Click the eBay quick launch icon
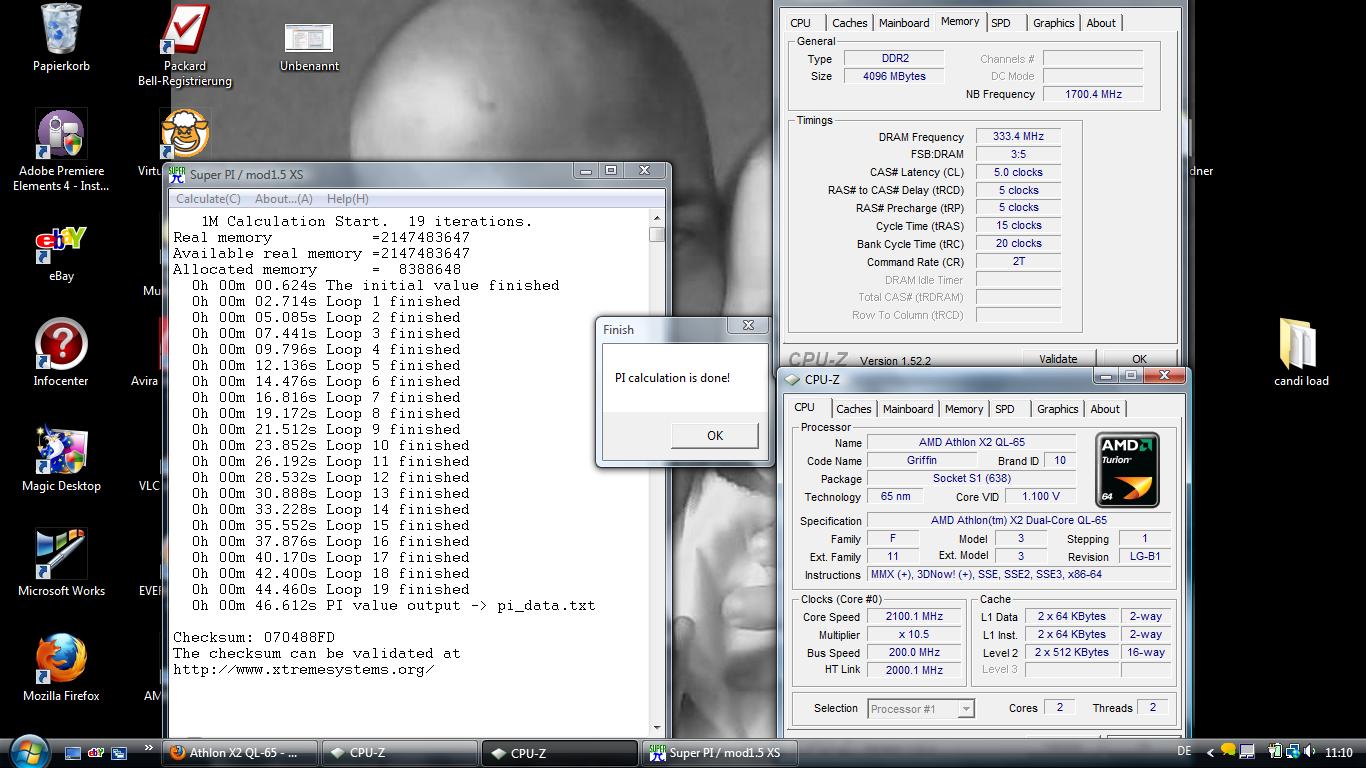Screen dimensions: 1366x768 pos(96,753)
